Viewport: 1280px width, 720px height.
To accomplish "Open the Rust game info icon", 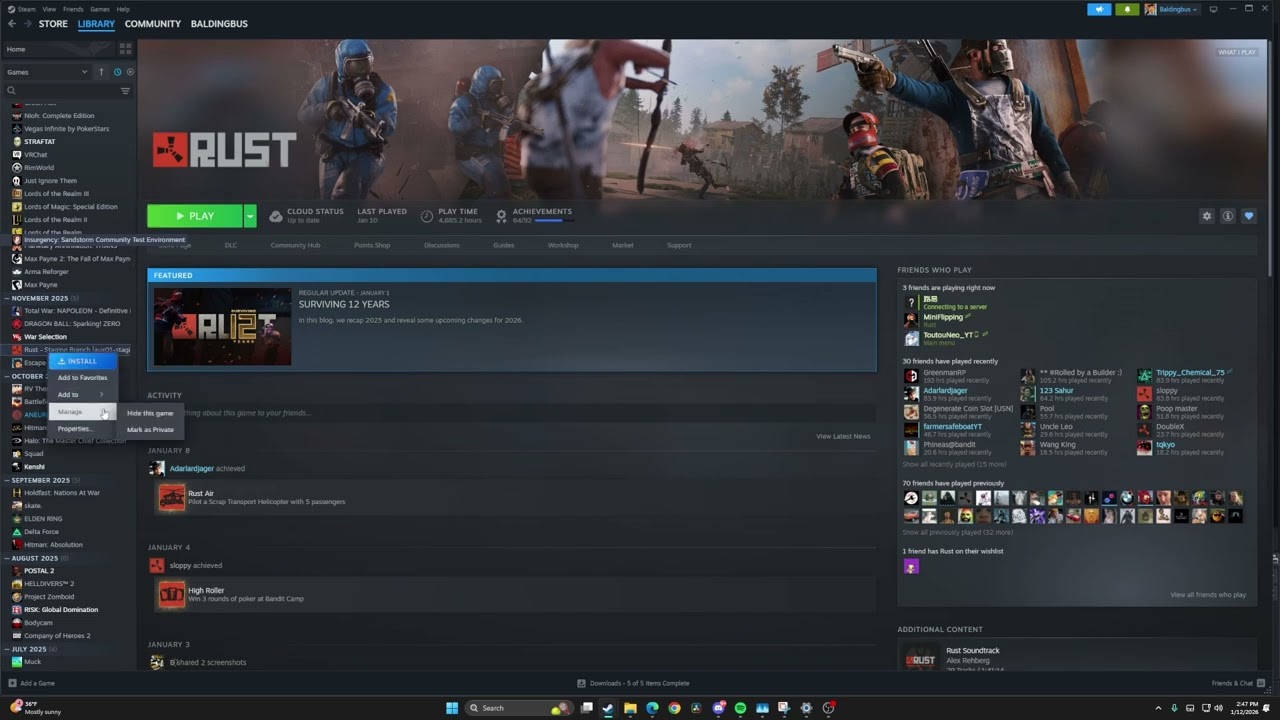I will [1228, 216].
